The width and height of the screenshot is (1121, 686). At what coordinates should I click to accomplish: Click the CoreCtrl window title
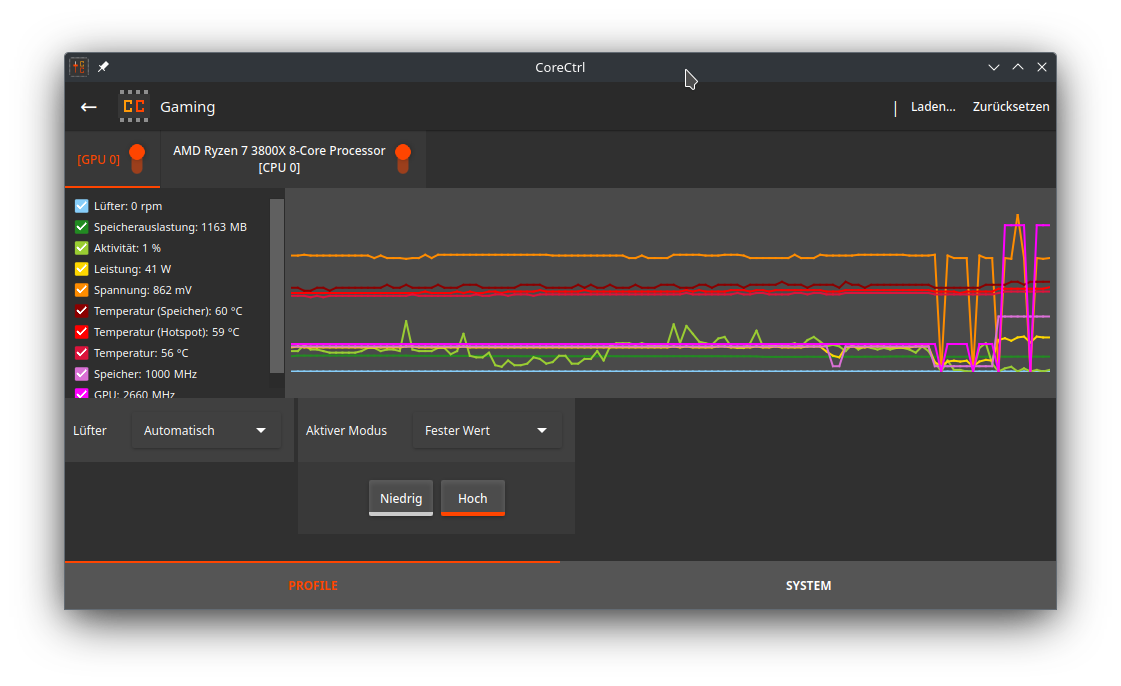[x=560, y=67]
